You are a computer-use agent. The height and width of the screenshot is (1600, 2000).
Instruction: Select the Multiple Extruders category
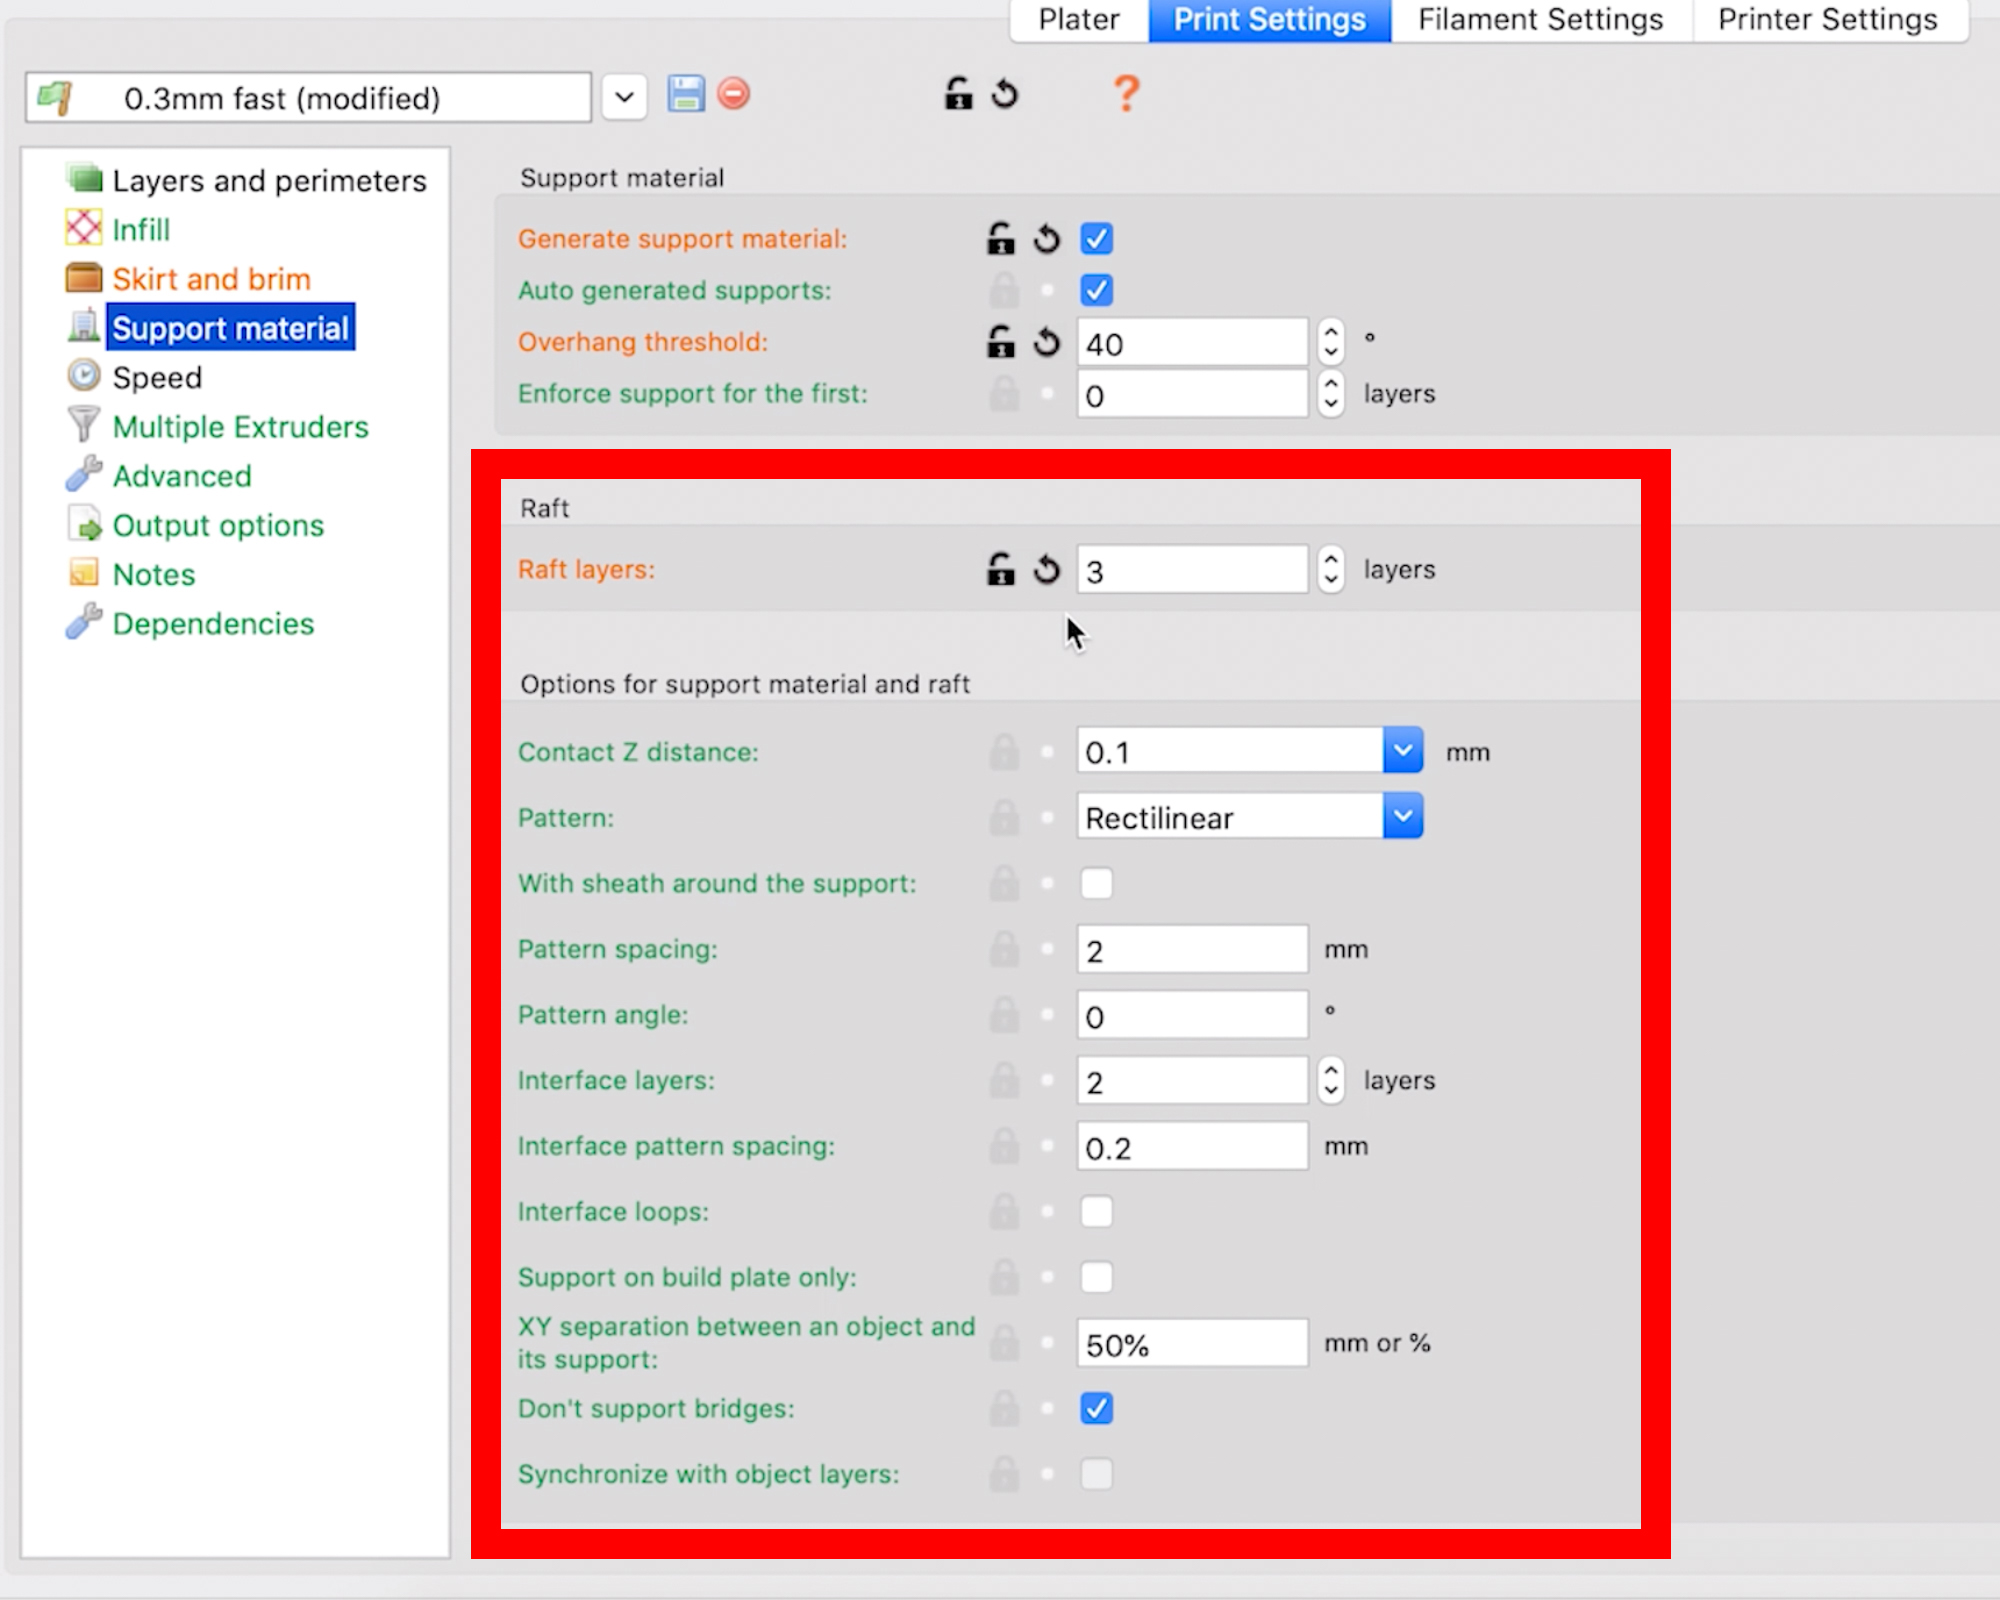pos(240,426)
